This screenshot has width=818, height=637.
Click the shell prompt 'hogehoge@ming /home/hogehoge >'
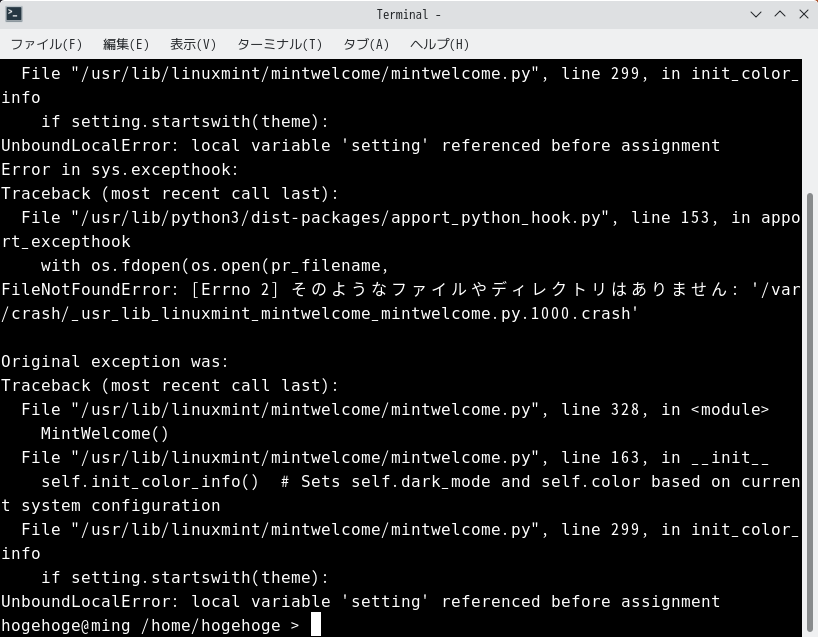pyautogui.click(x=150, y=626)
